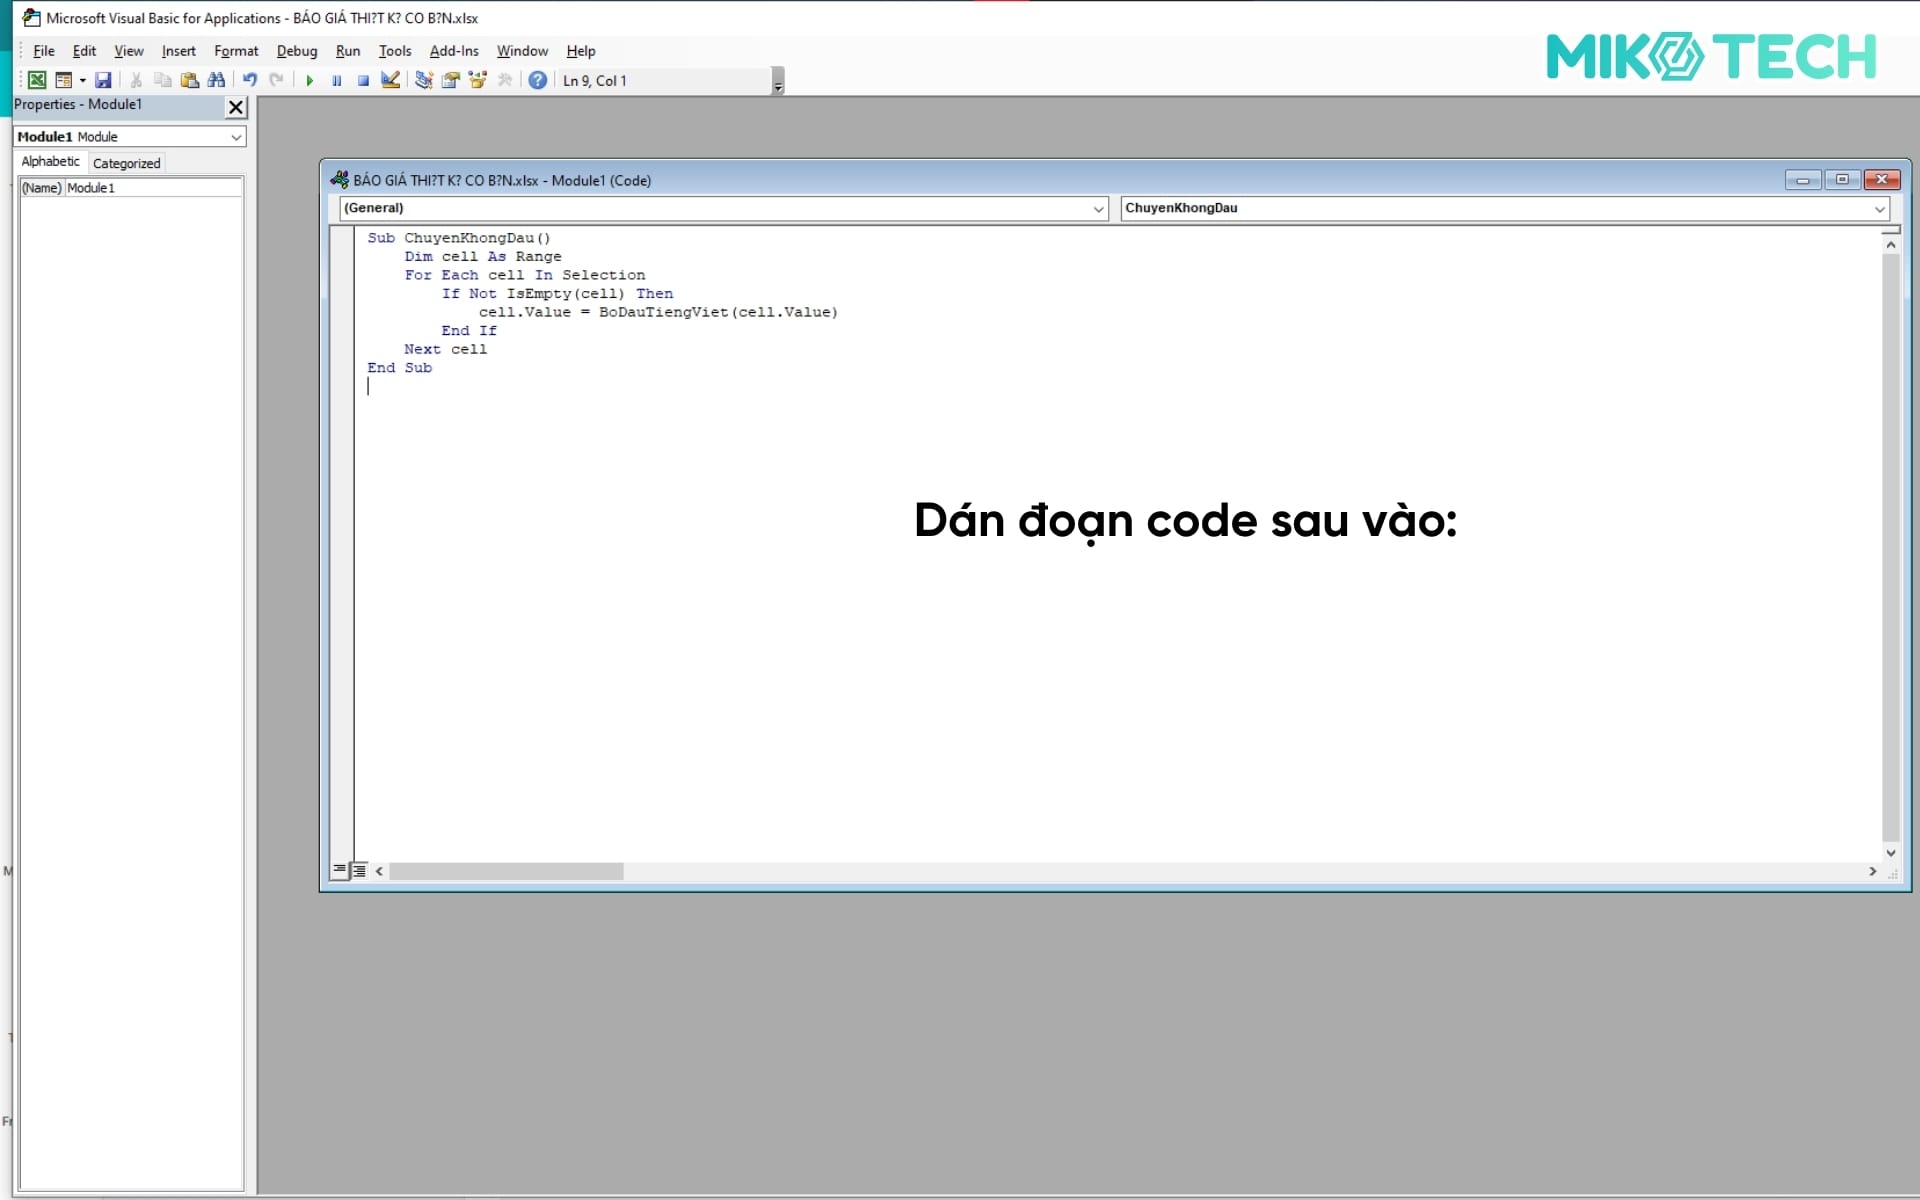Click the View Microsoft Excel icon
This screenshot has height=1200, width=1920.
click(37, 80)
